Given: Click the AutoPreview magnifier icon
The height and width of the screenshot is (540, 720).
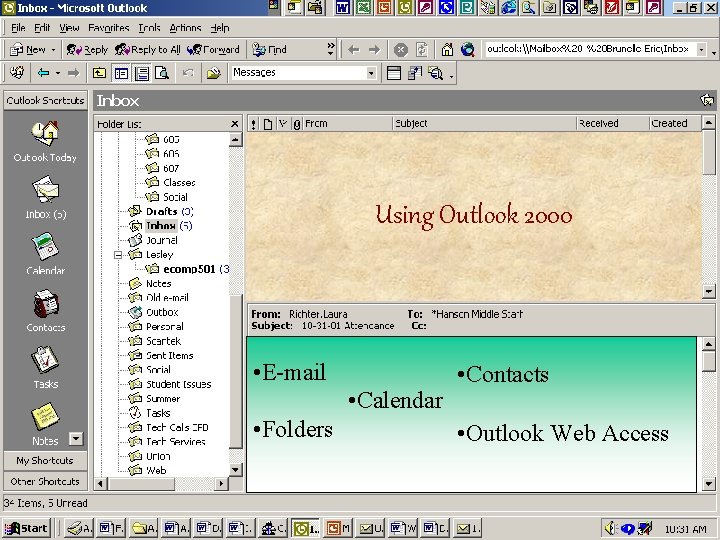Looking at the screenshot, I should [435, 73].
